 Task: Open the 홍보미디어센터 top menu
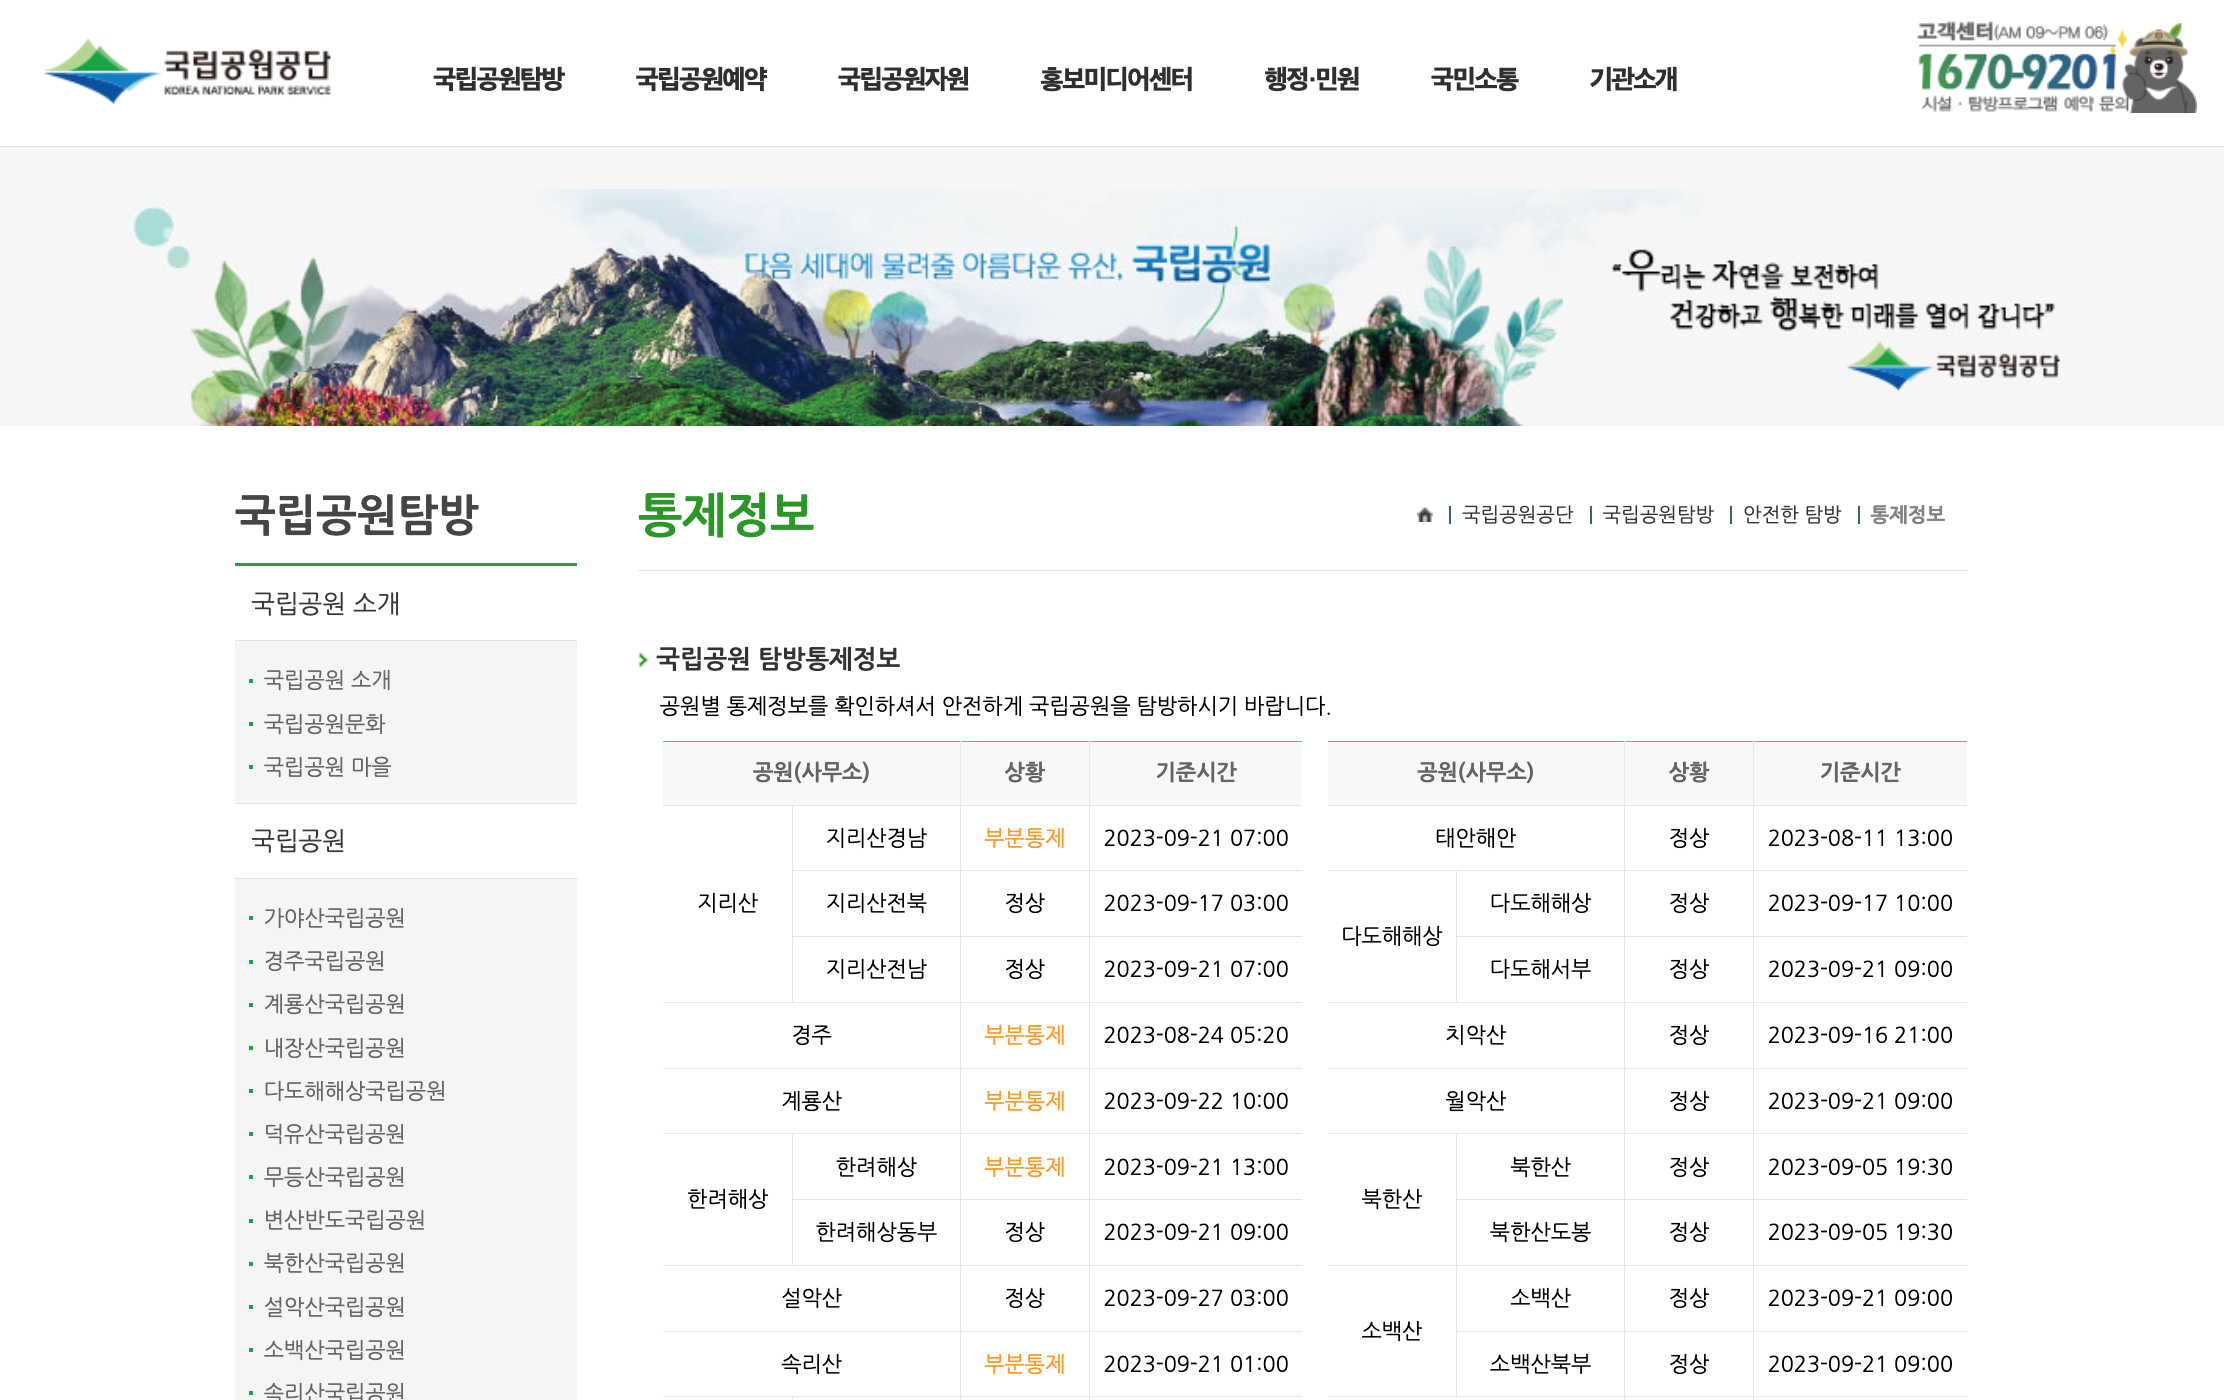pyautogui.click(x=1116, y=78)
